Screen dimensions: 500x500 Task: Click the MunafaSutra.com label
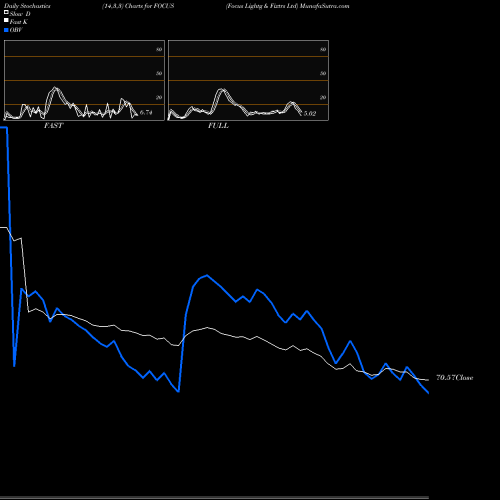pyautogui.click(x=324, y=6)
